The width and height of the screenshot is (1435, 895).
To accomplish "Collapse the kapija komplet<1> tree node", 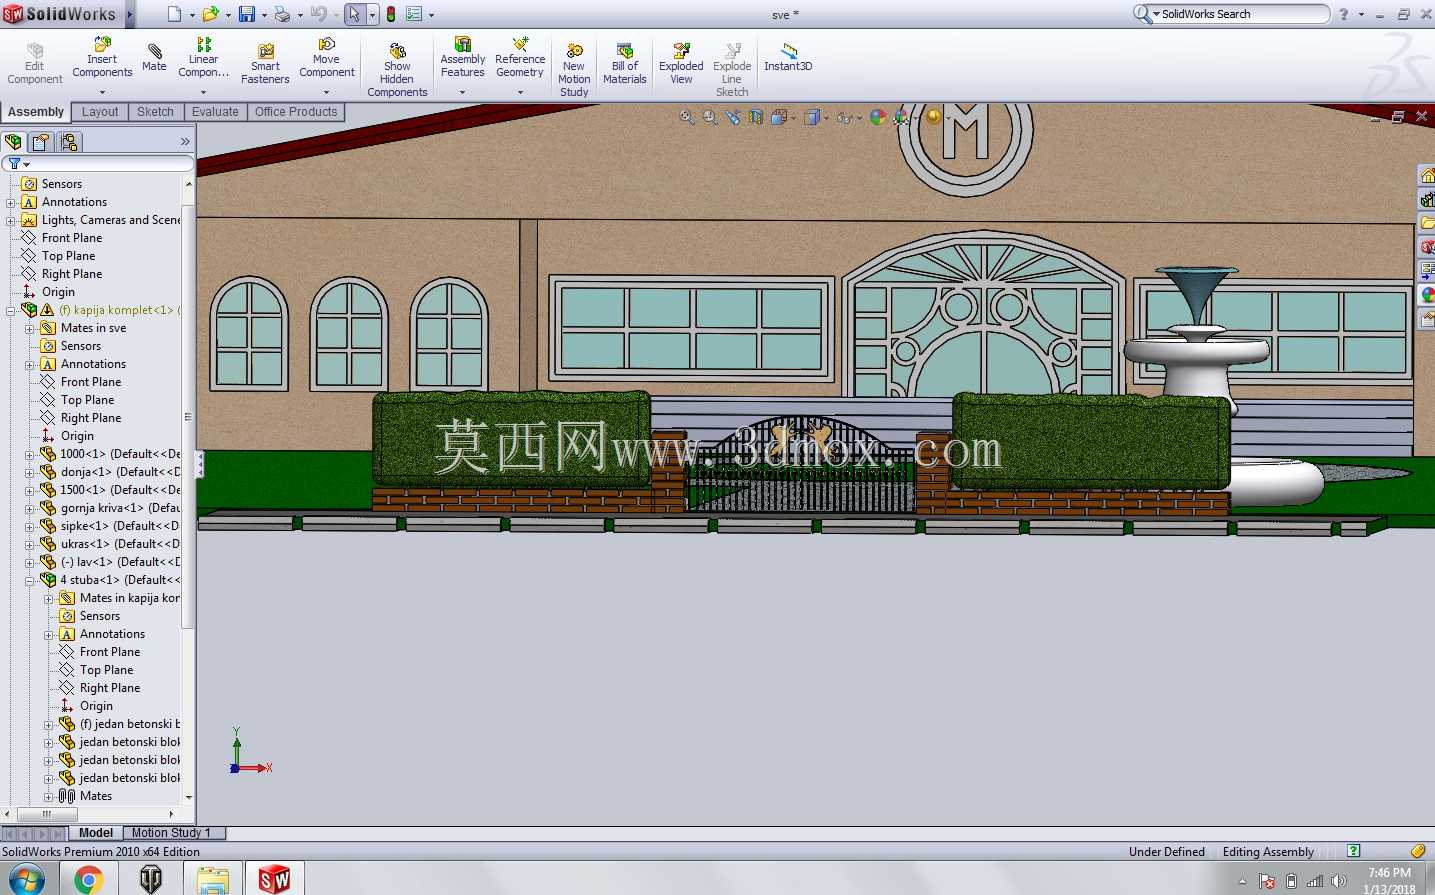I will click(10, 310).
